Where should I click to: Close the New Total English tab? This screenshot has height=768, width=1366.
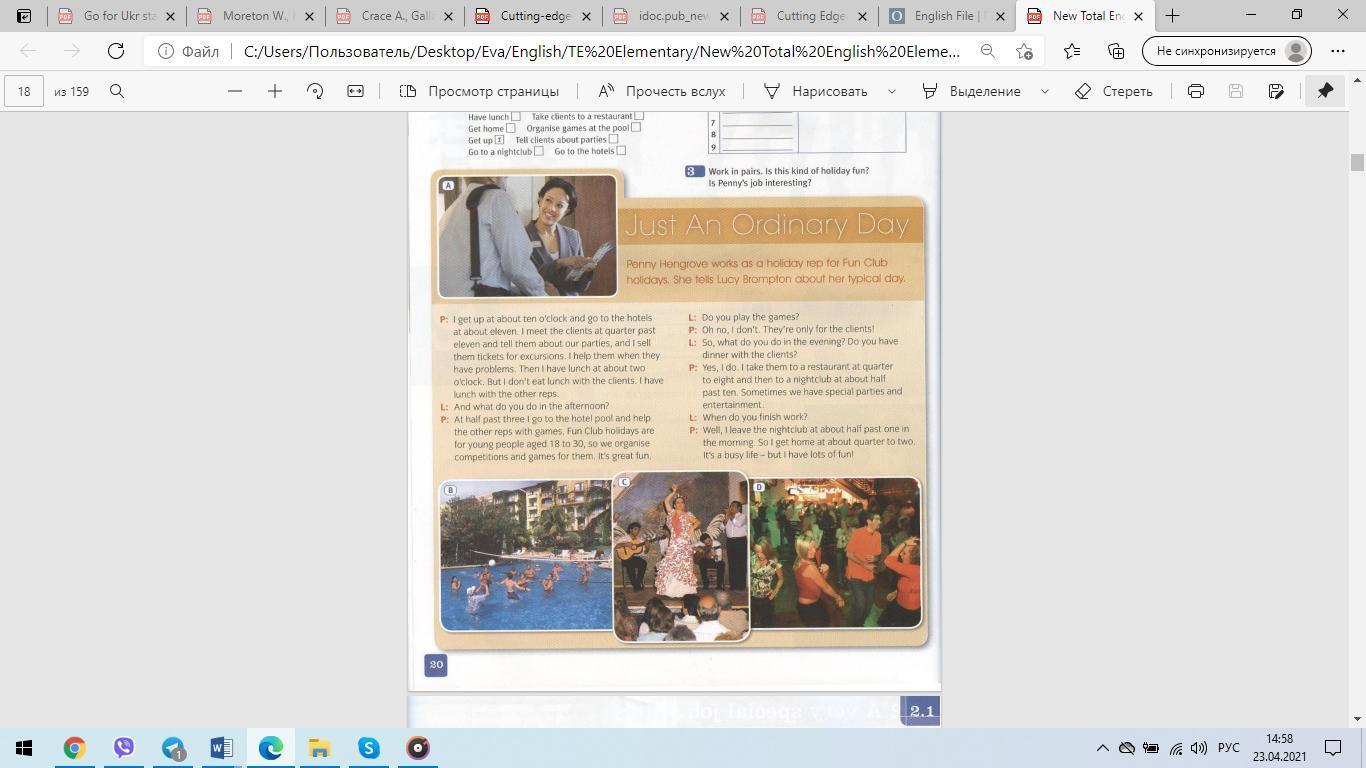[1138, 16]
